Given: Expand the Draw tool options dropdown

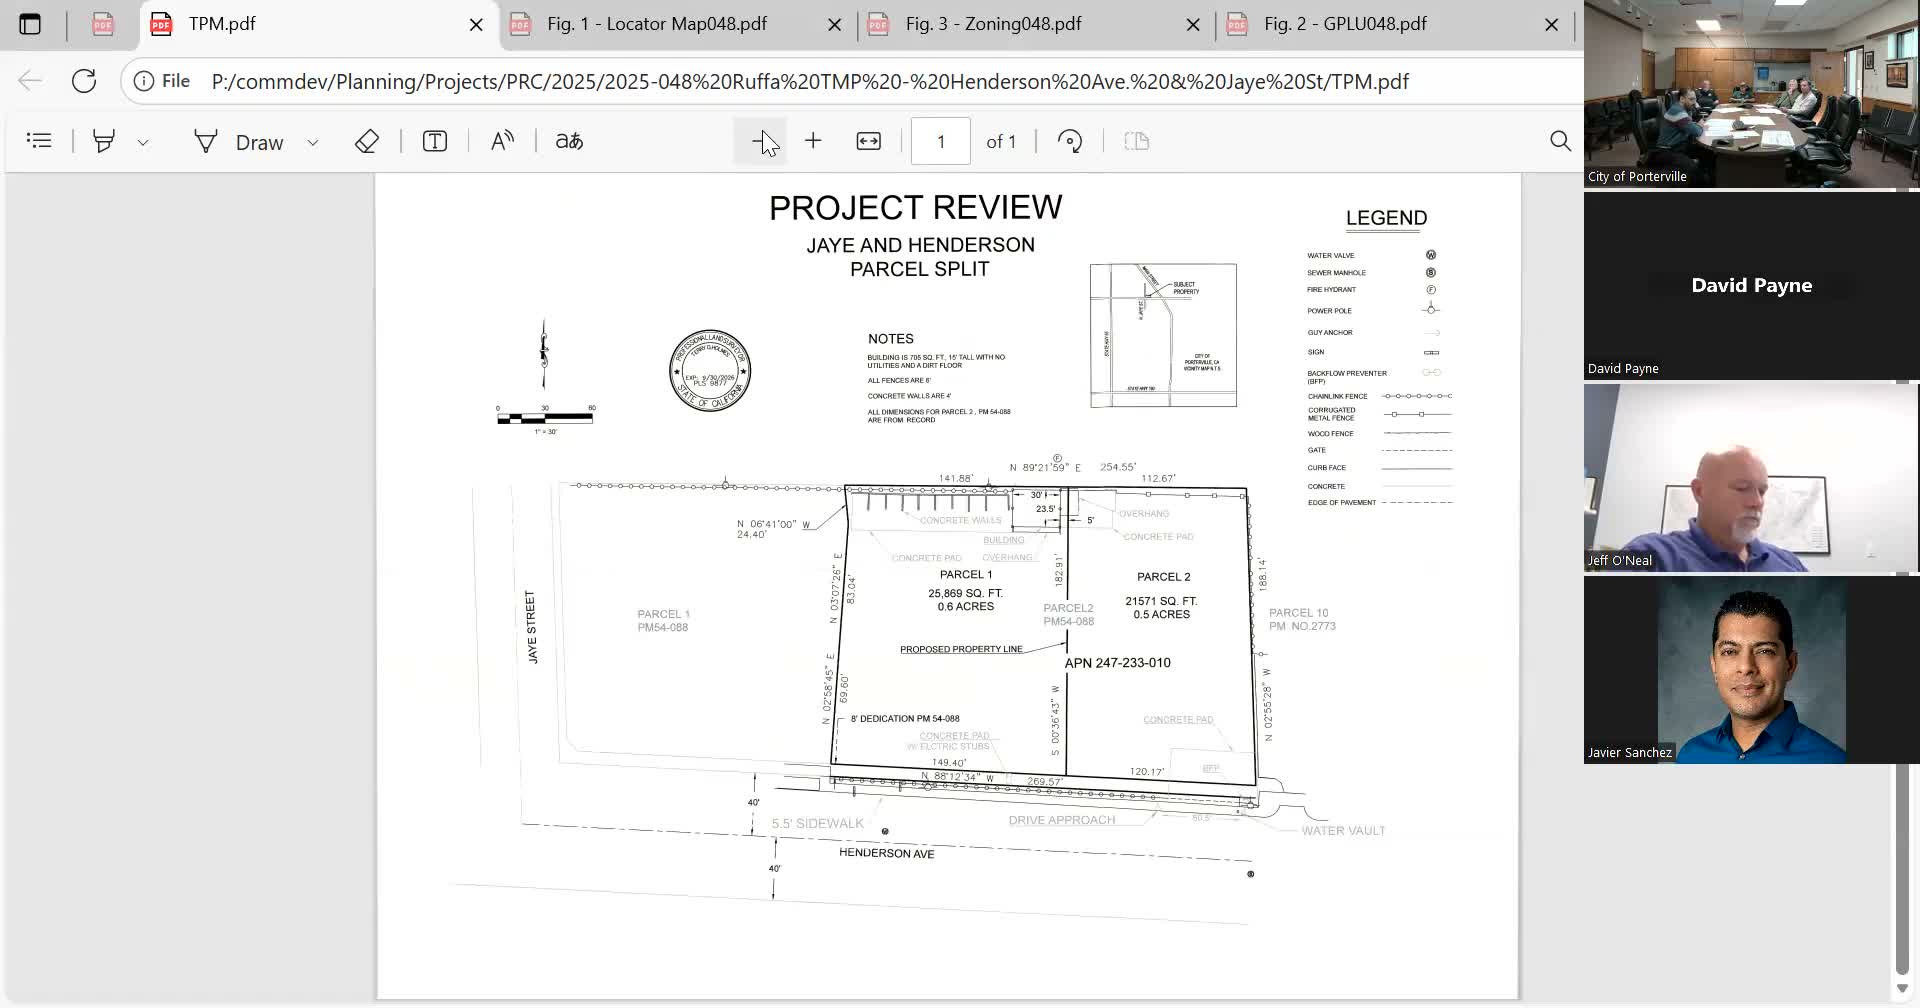Looking at the screenshot, I should pyautogui.click(x=313, y=142).
